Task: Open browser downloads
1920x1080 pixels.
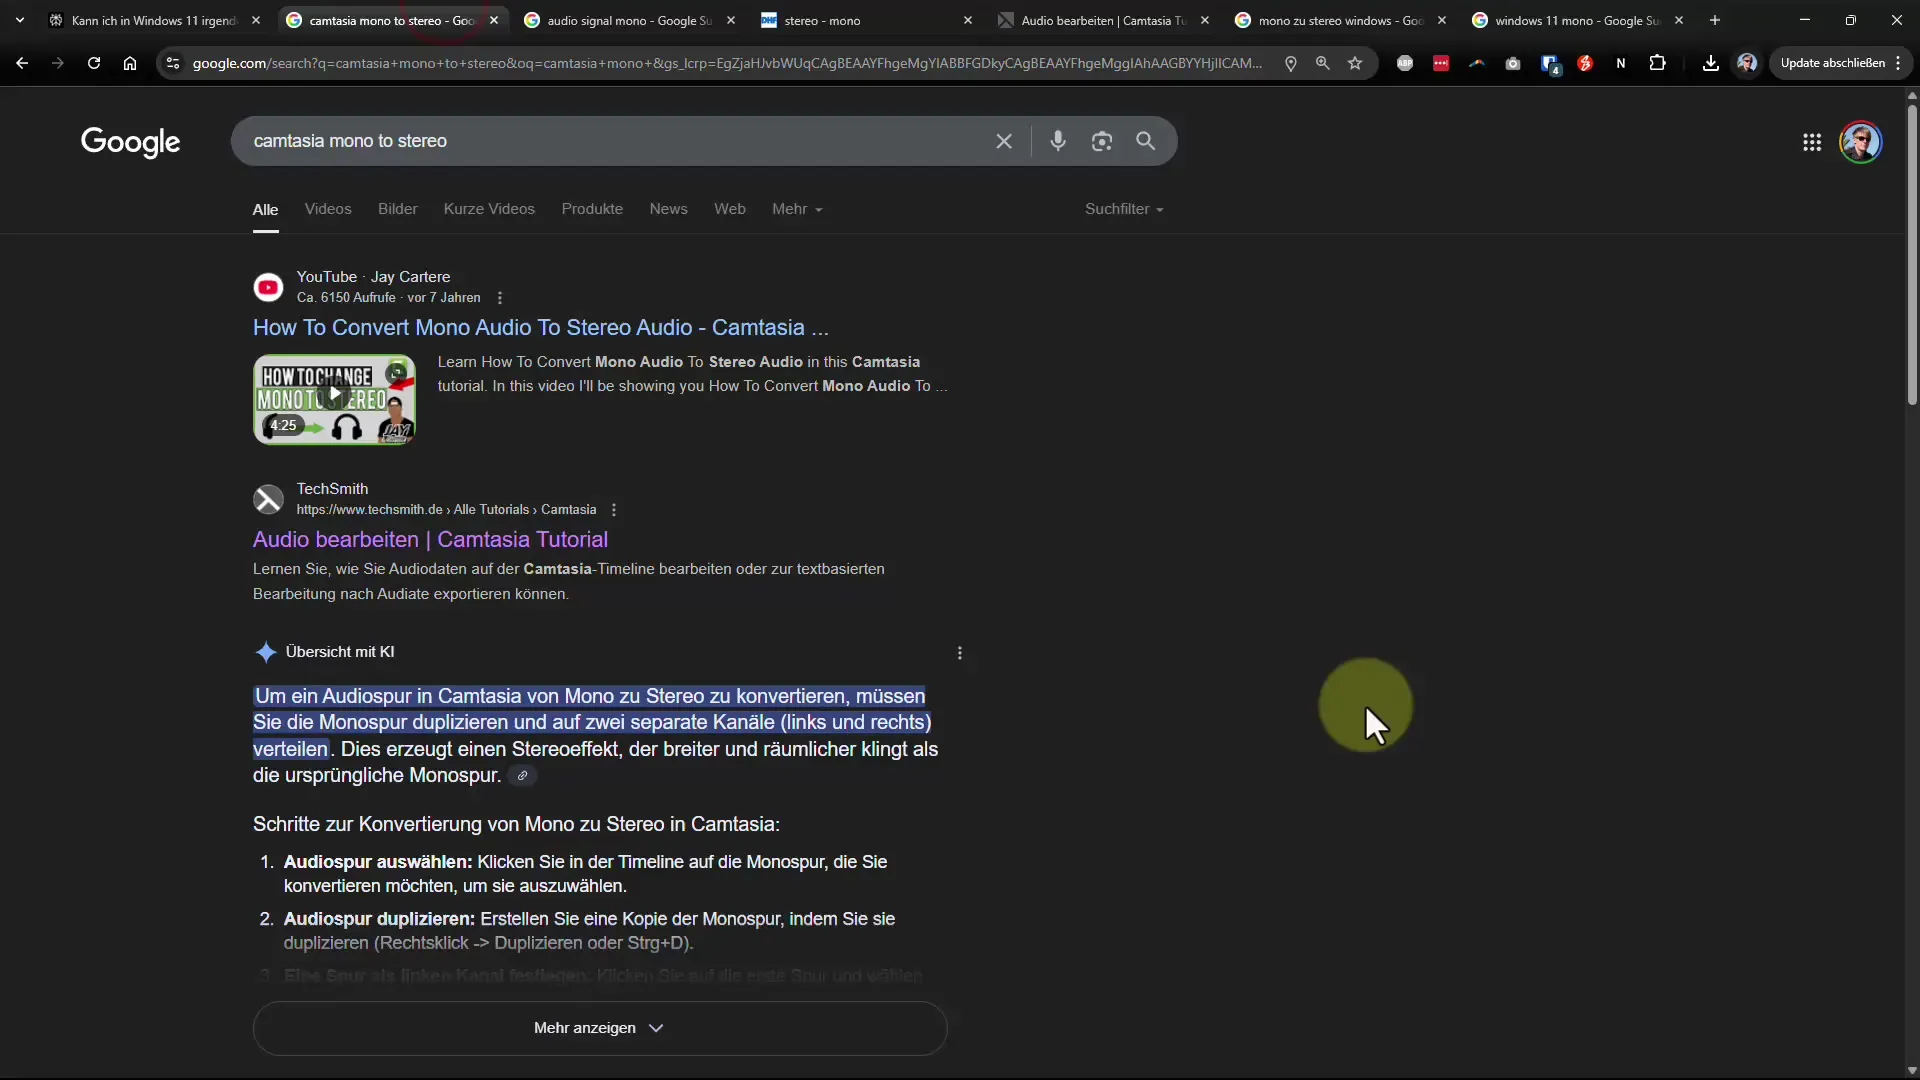Action: click(x=1711, y=63)
